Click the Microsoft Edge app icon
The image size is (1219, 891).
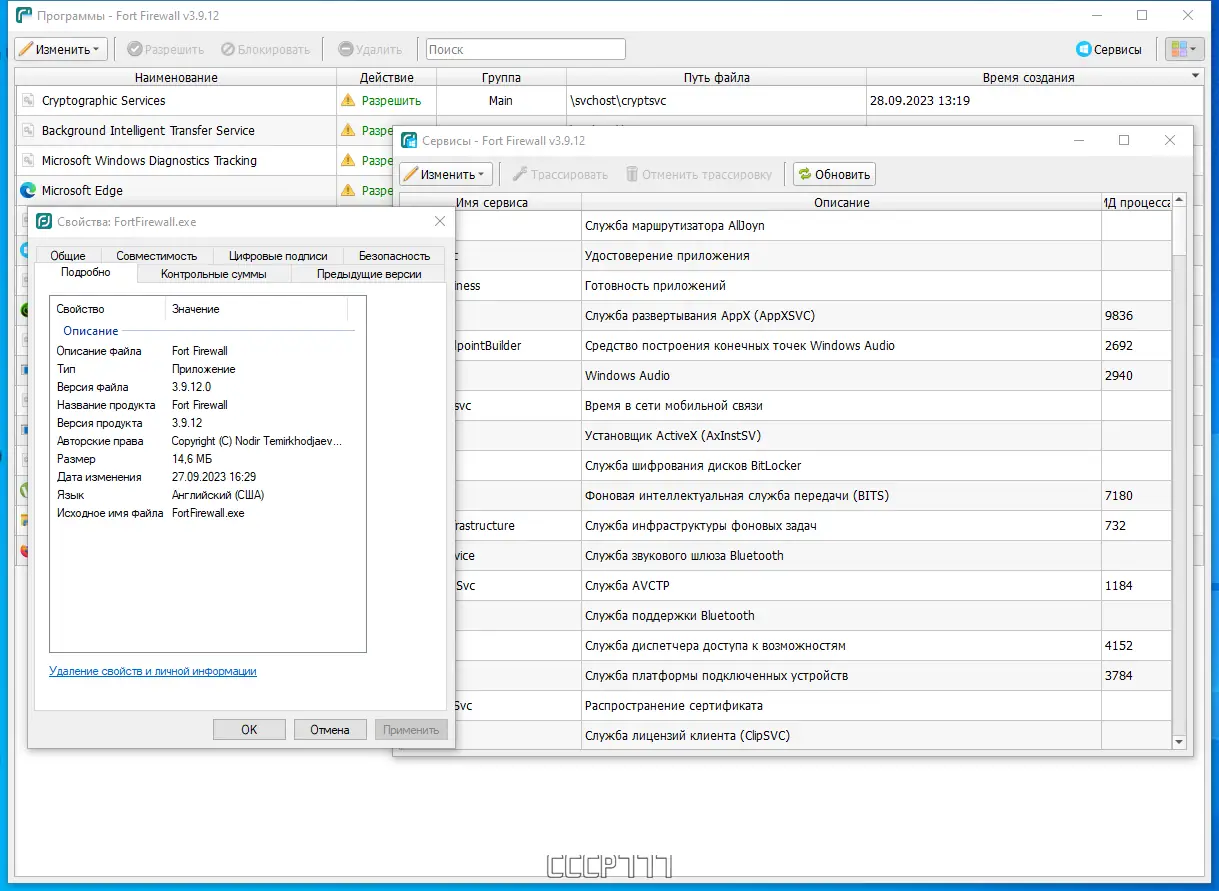[28, 190]
